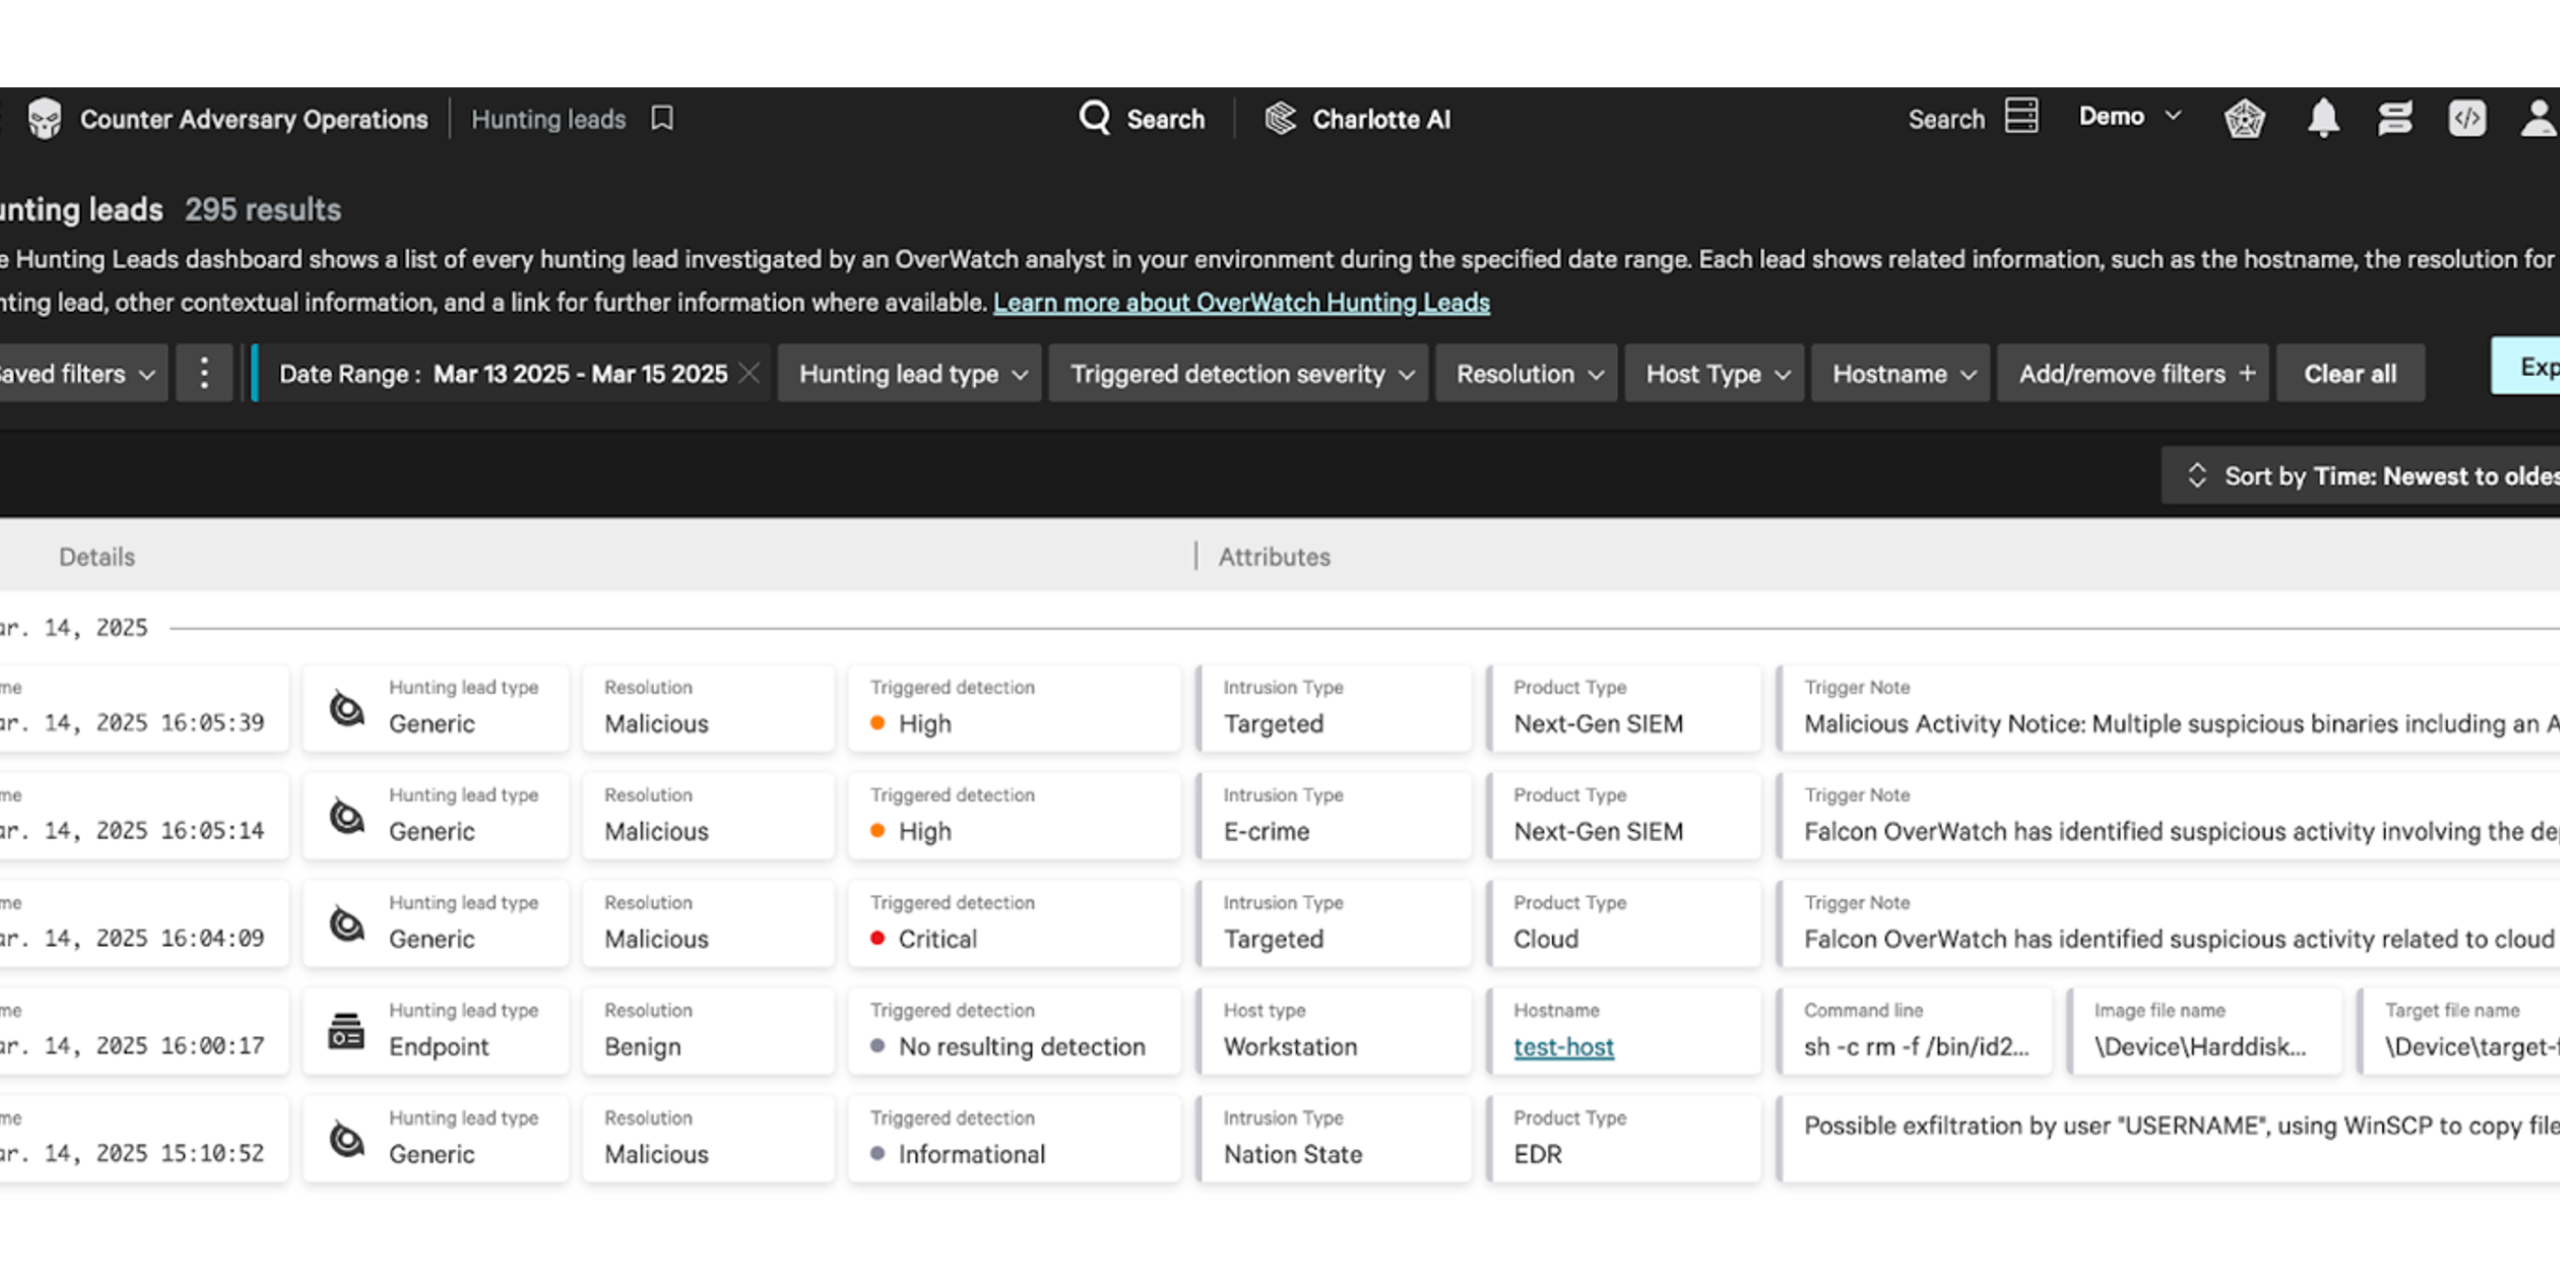
Task: Remove the Date Range filter
Action: coord(749,374)
